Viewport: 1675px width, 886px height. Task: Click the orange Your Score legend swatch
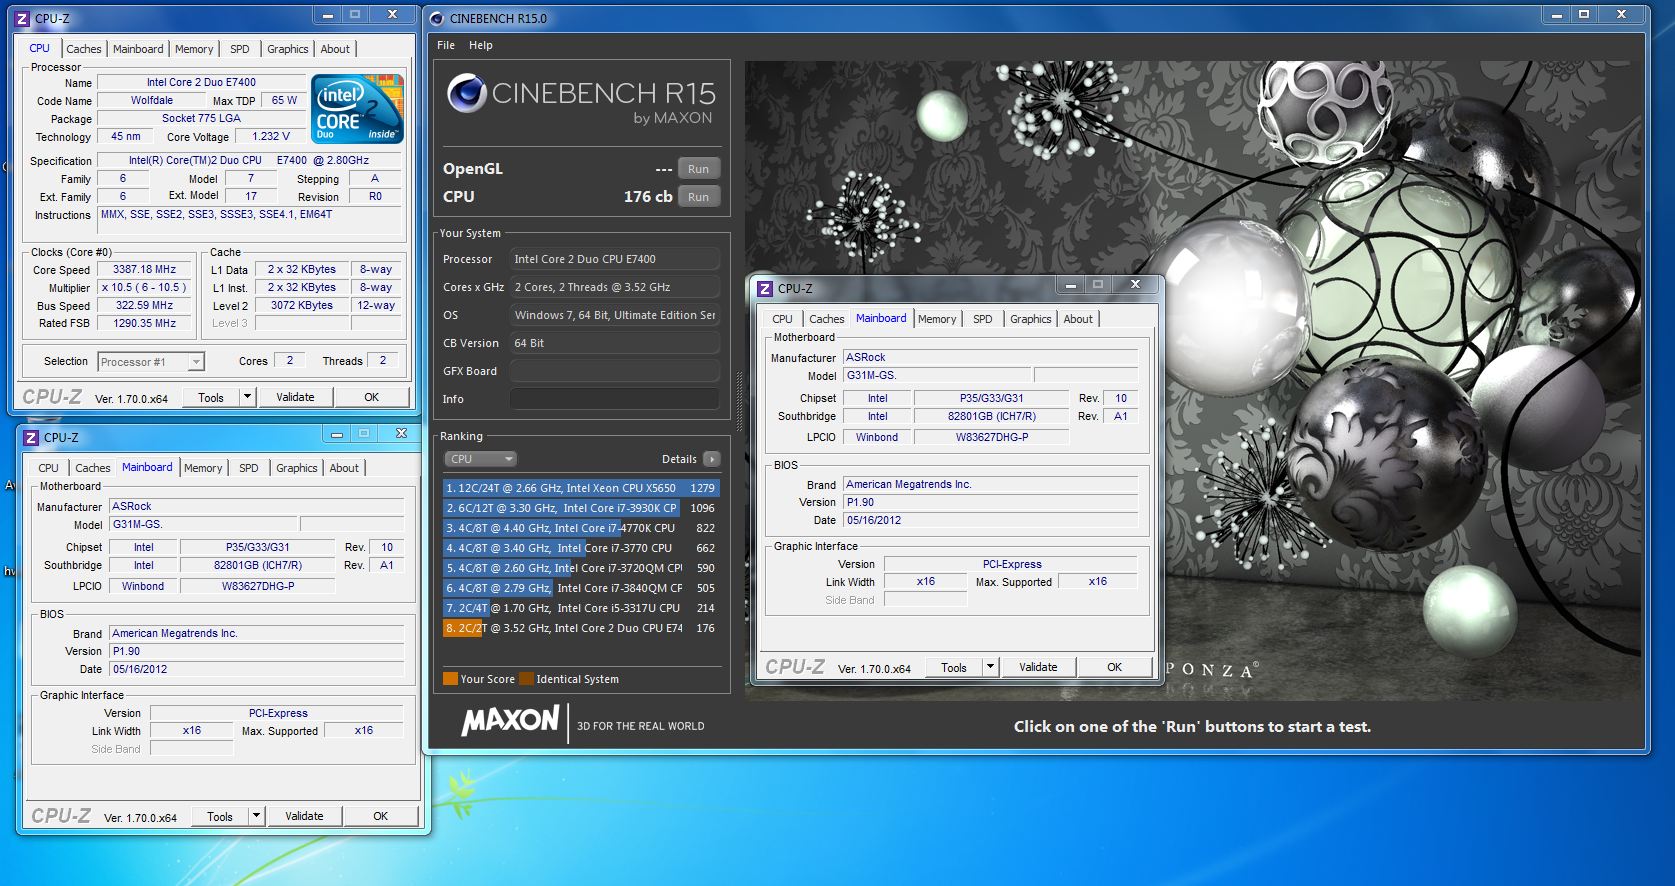(450, 679)
